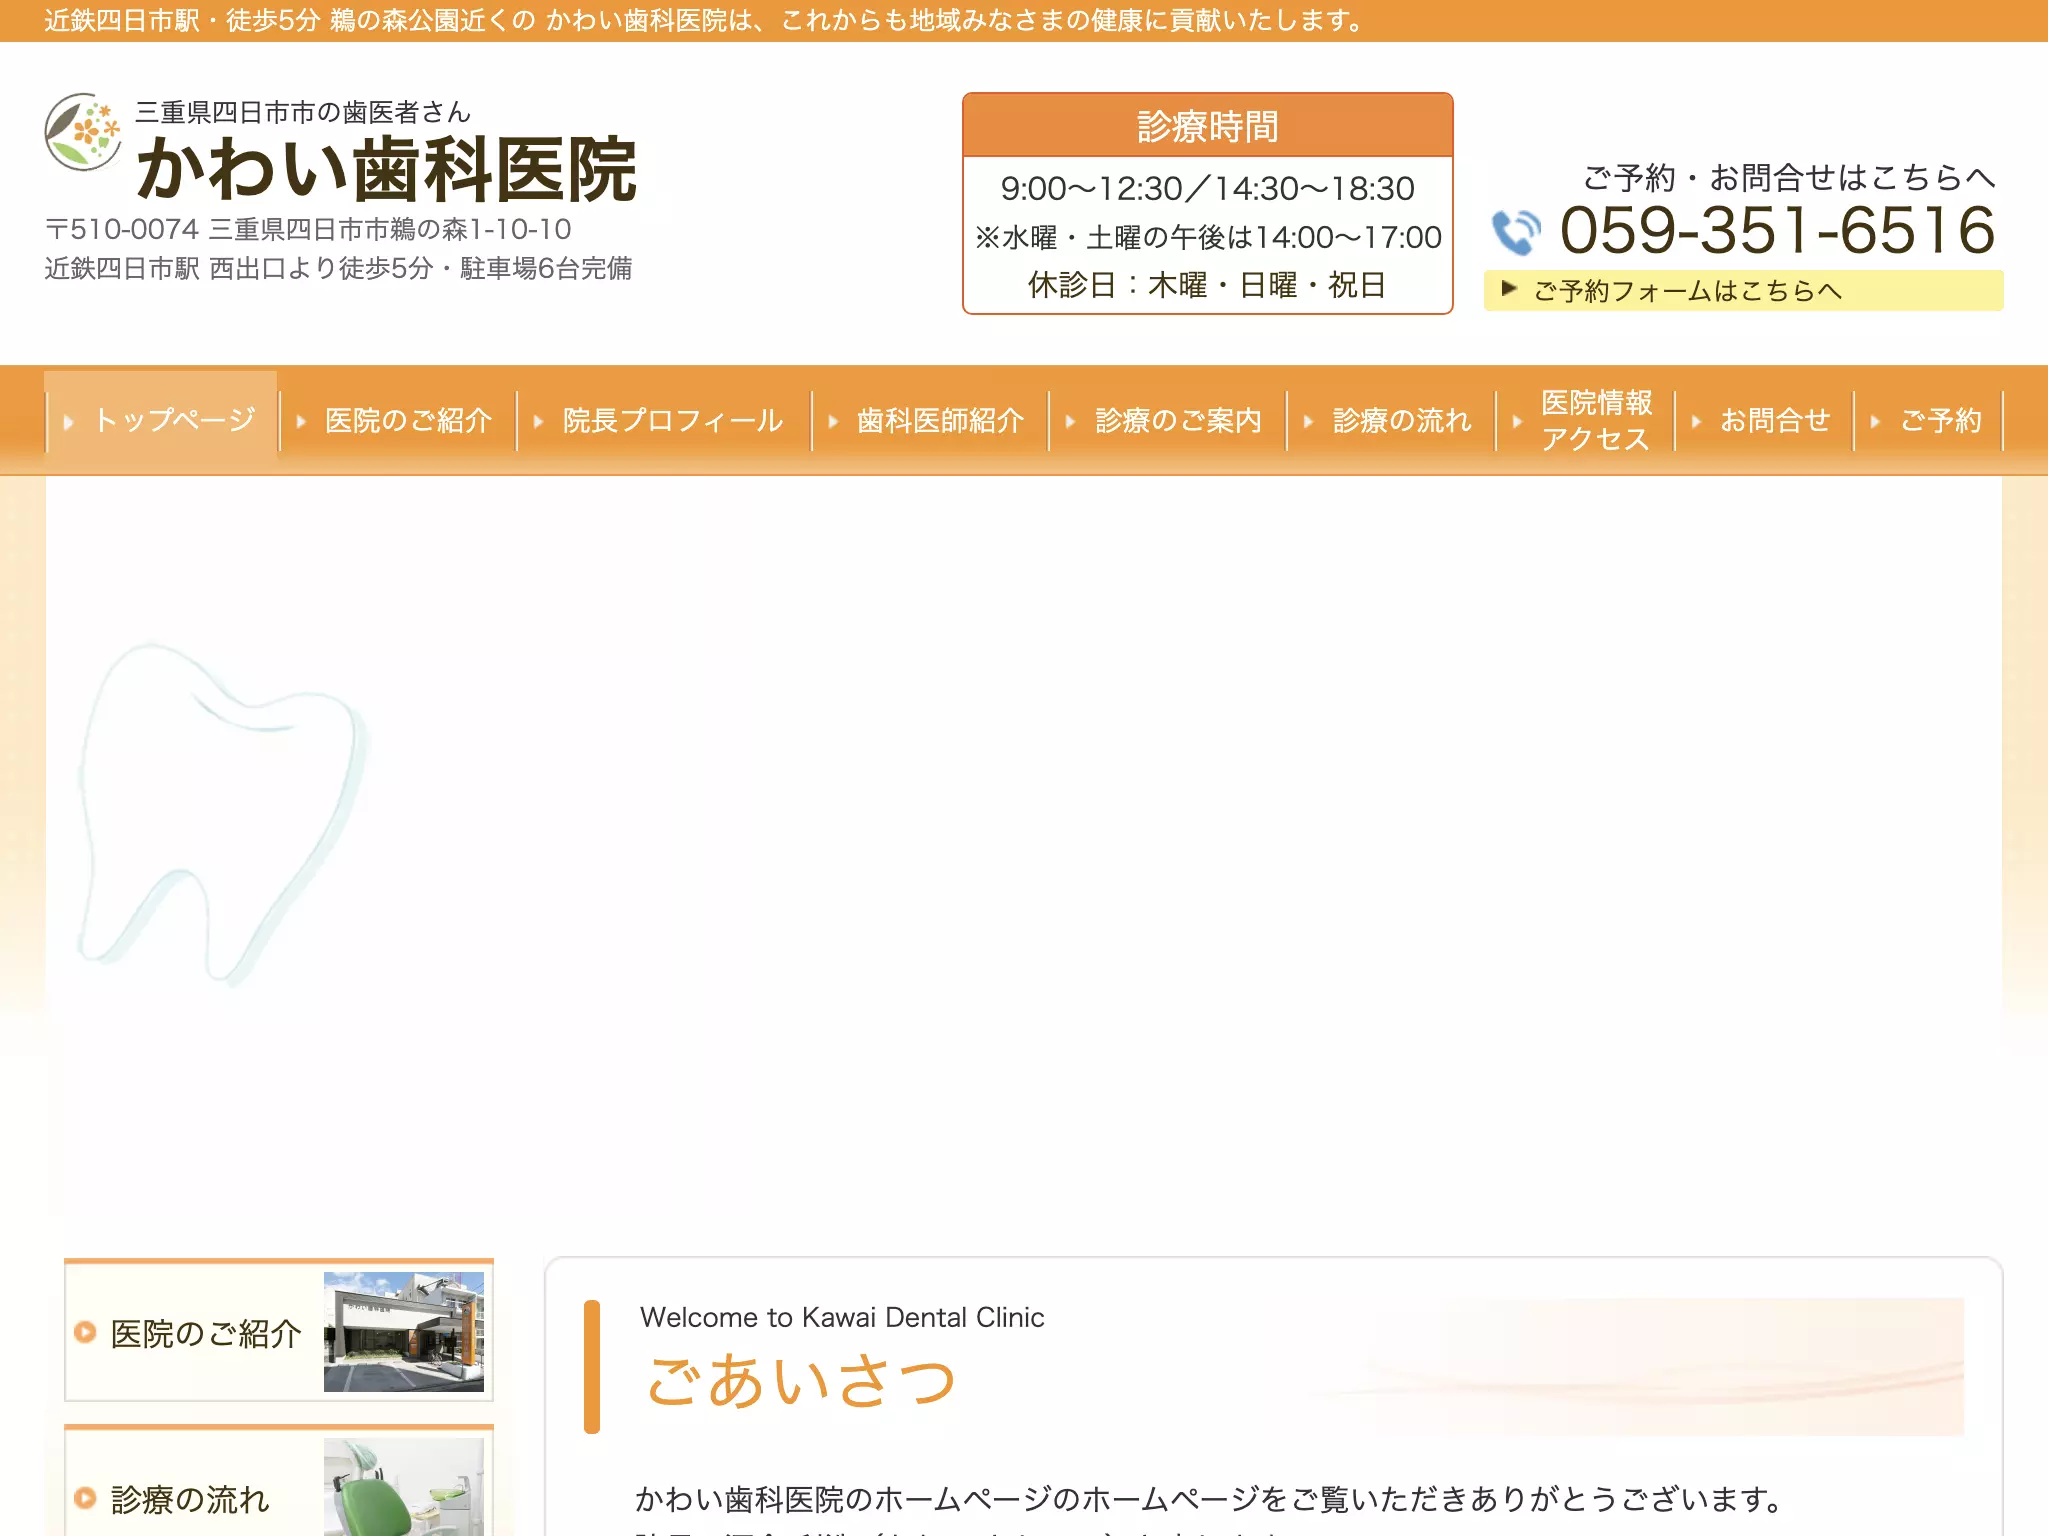Screen dimensions: 2048x1536
Task: Go to 診療の流れ in the navigation bar
Action: [1391, 420]
